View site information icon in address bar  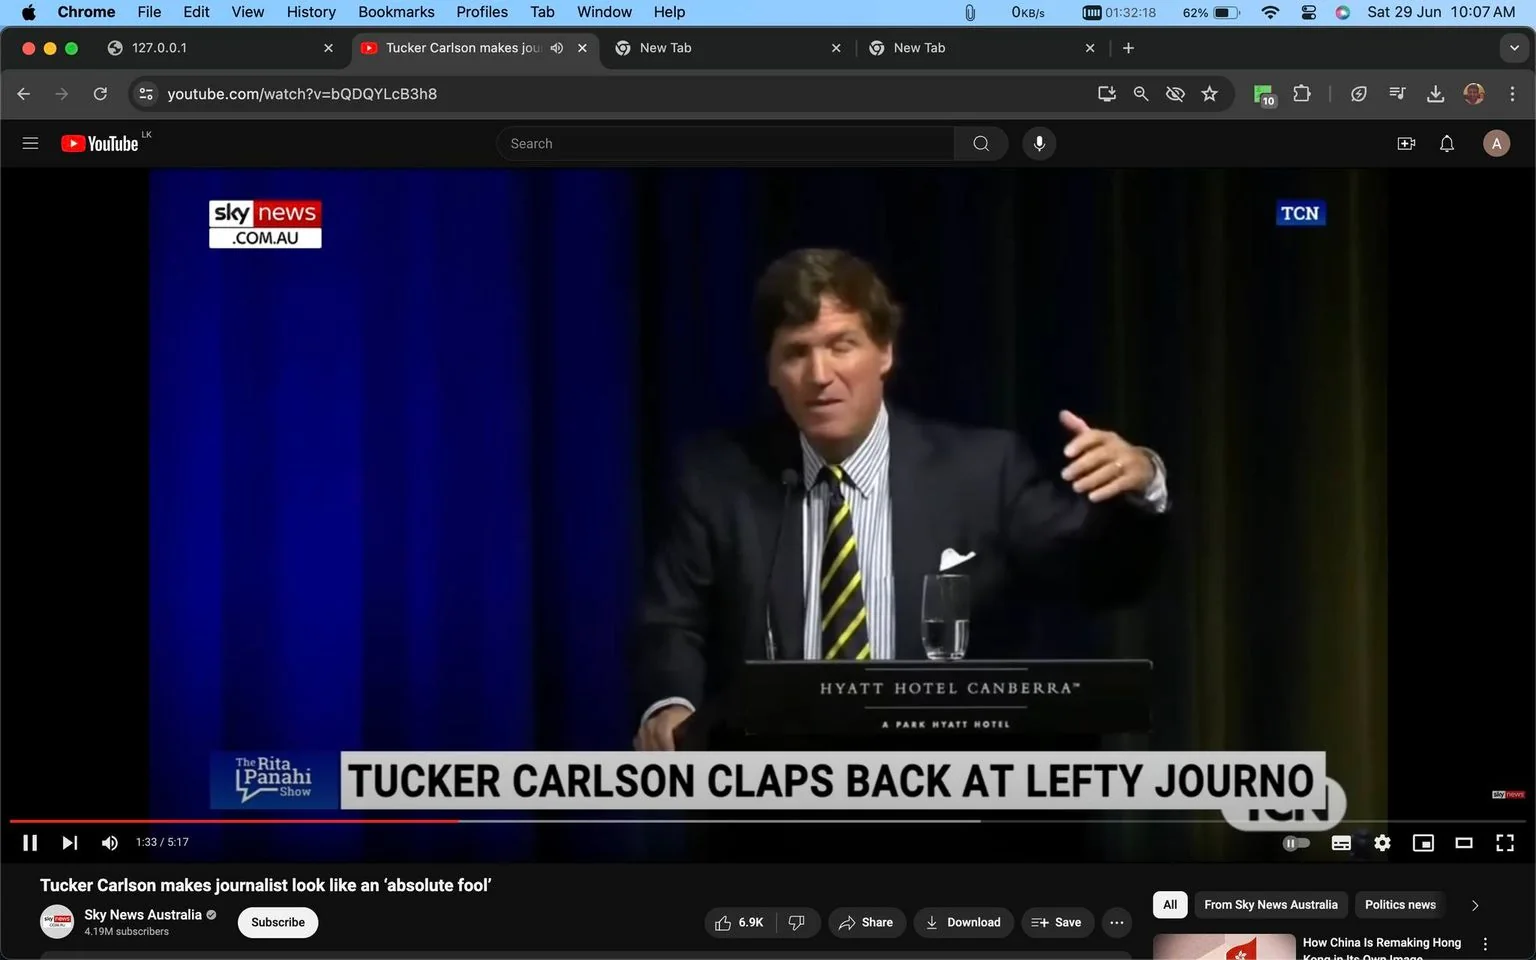coord(146,93)
